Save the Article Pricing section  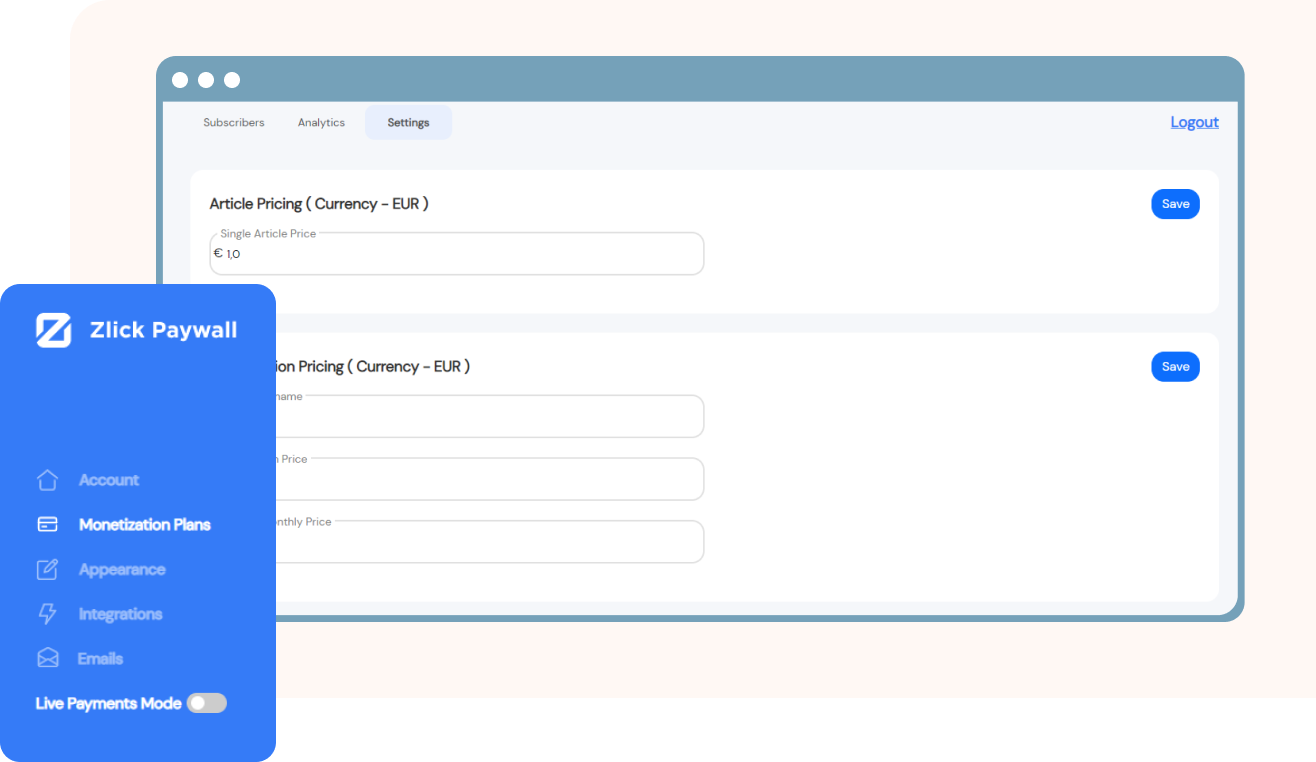point(1175,204)
